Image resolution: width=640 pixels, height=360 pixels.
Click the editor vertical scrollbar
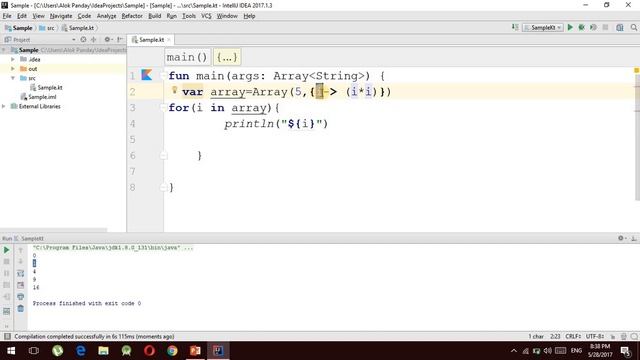[x=637, y=137]
